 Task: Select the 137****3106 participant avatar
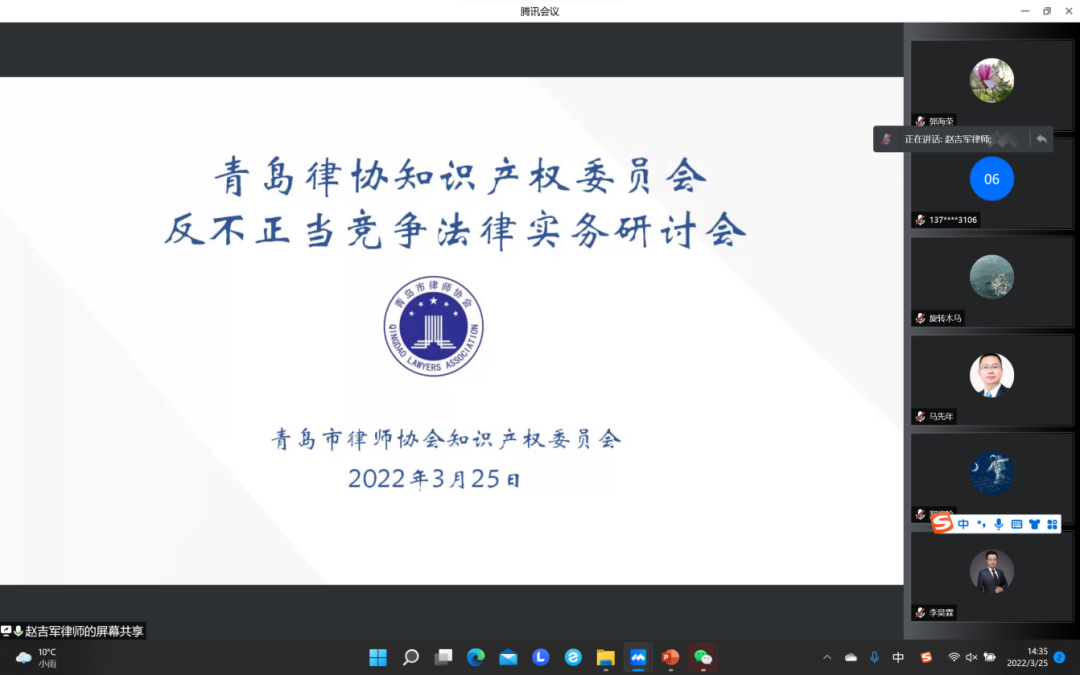[x=991, y=179]
